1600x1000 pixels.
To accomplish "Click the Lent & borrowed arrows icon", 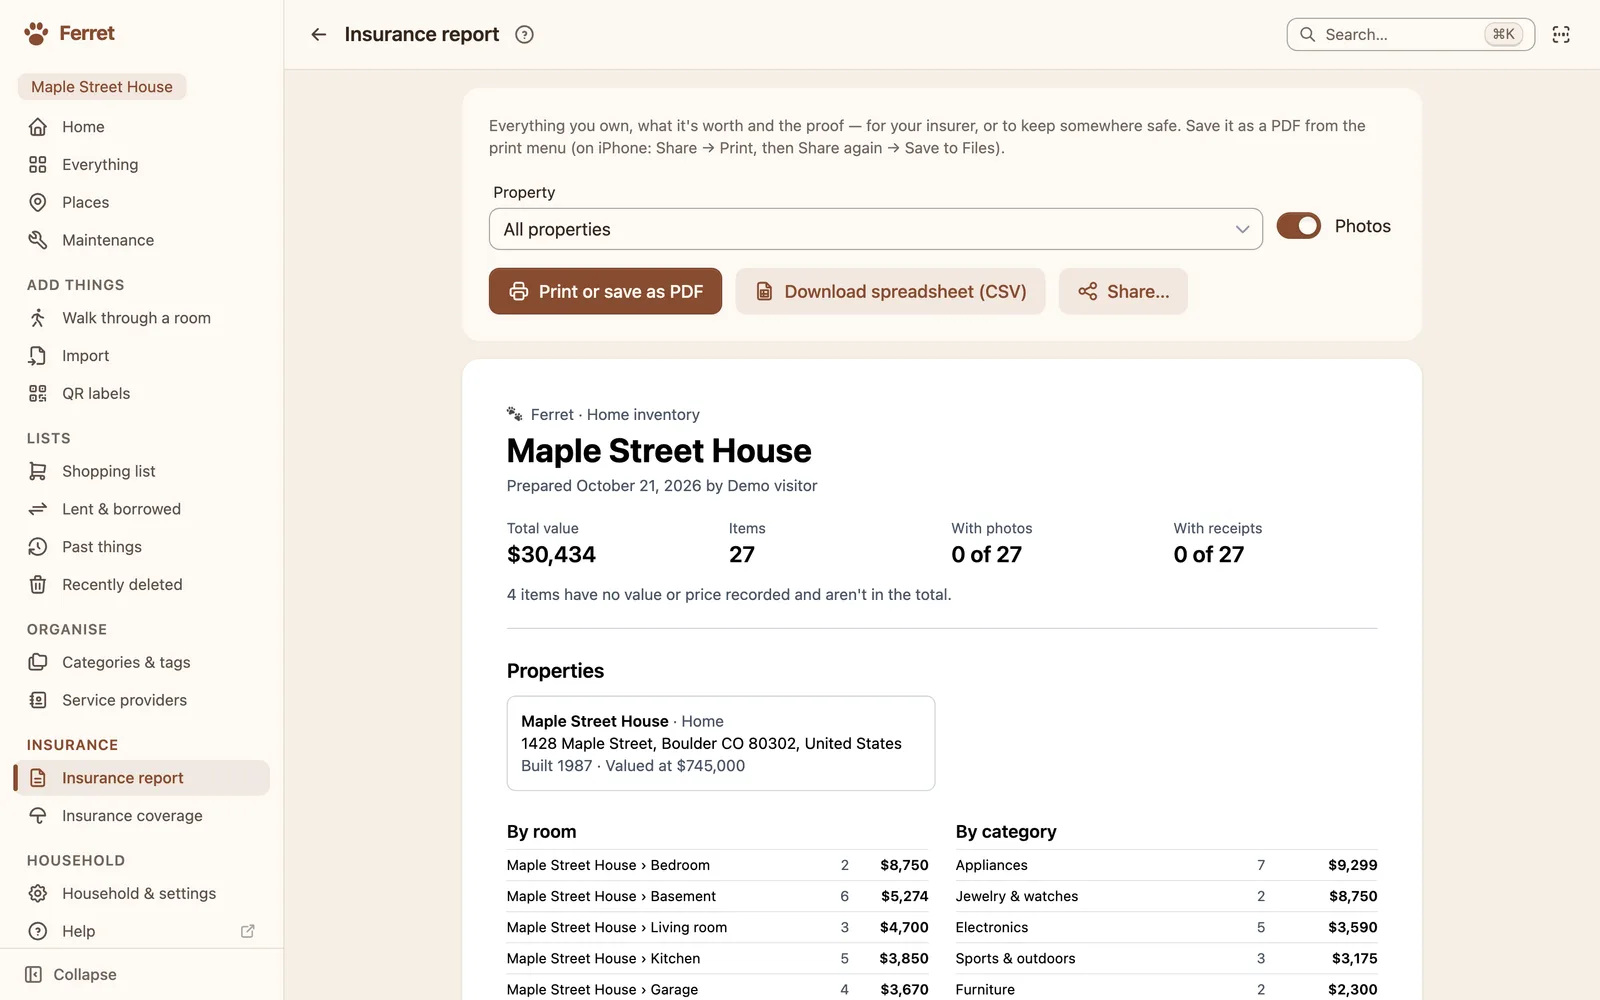I will [x=38, y=509].
